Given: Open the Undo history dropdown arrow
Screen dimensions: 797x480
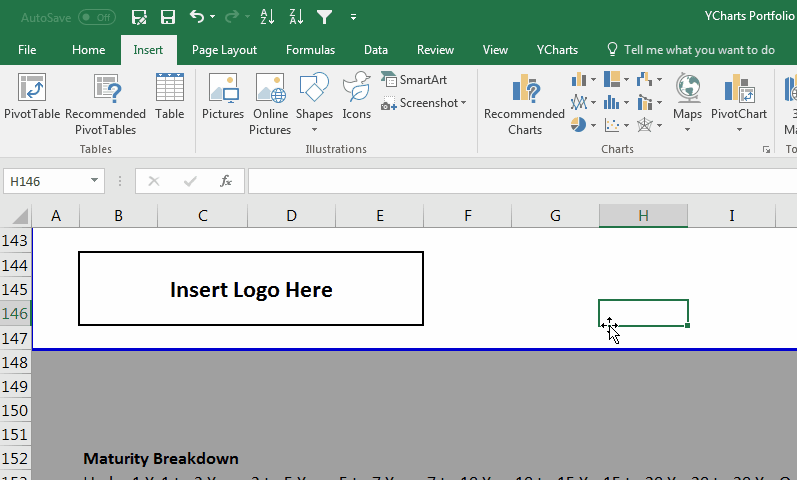Looking at the screenshot, I should point(212,17).
